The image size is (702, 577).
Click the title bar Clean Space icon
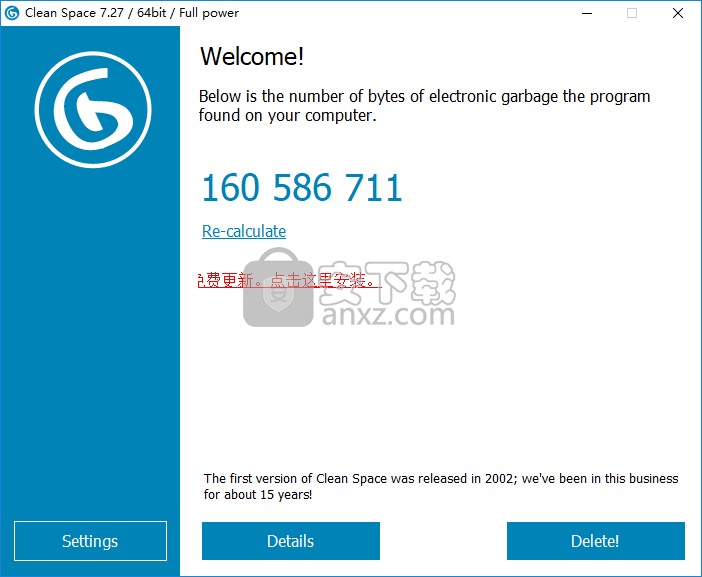point(12,13)
